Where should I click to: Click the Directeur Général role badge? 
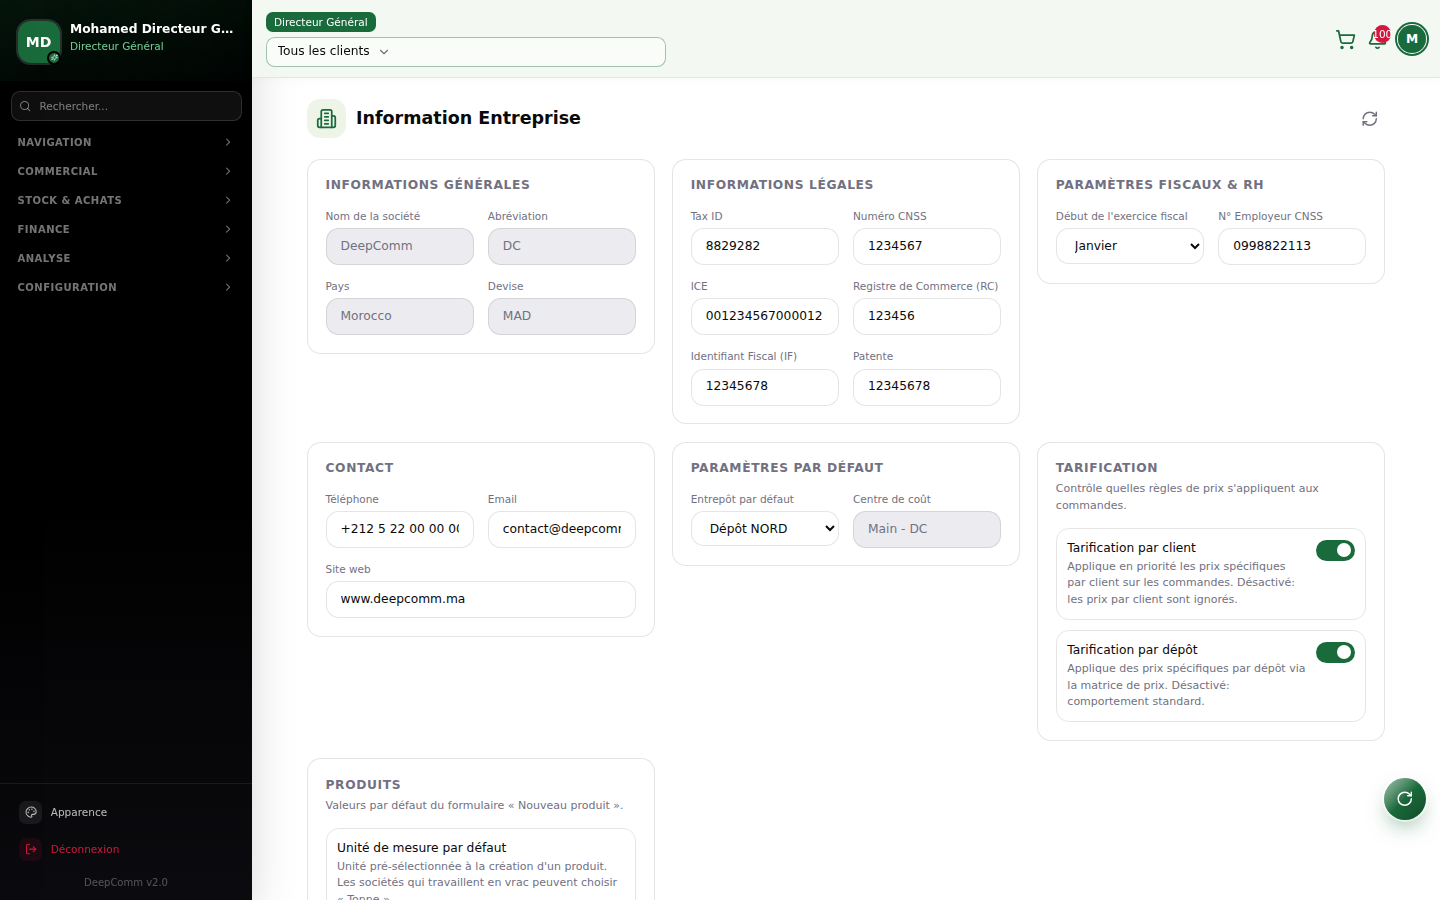(x=321, y=22)
